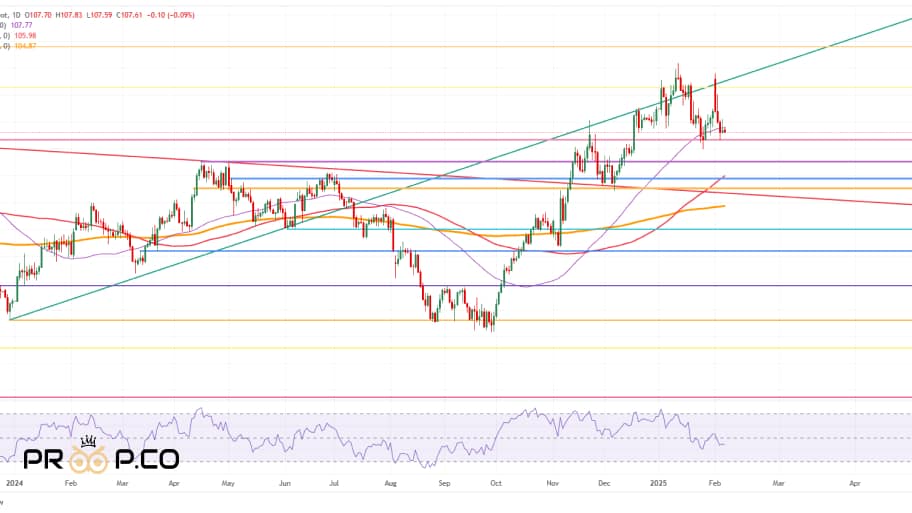Screen dimensions: 912x513
Task: Click the Nov label on time axis
Action: (551, 481)
